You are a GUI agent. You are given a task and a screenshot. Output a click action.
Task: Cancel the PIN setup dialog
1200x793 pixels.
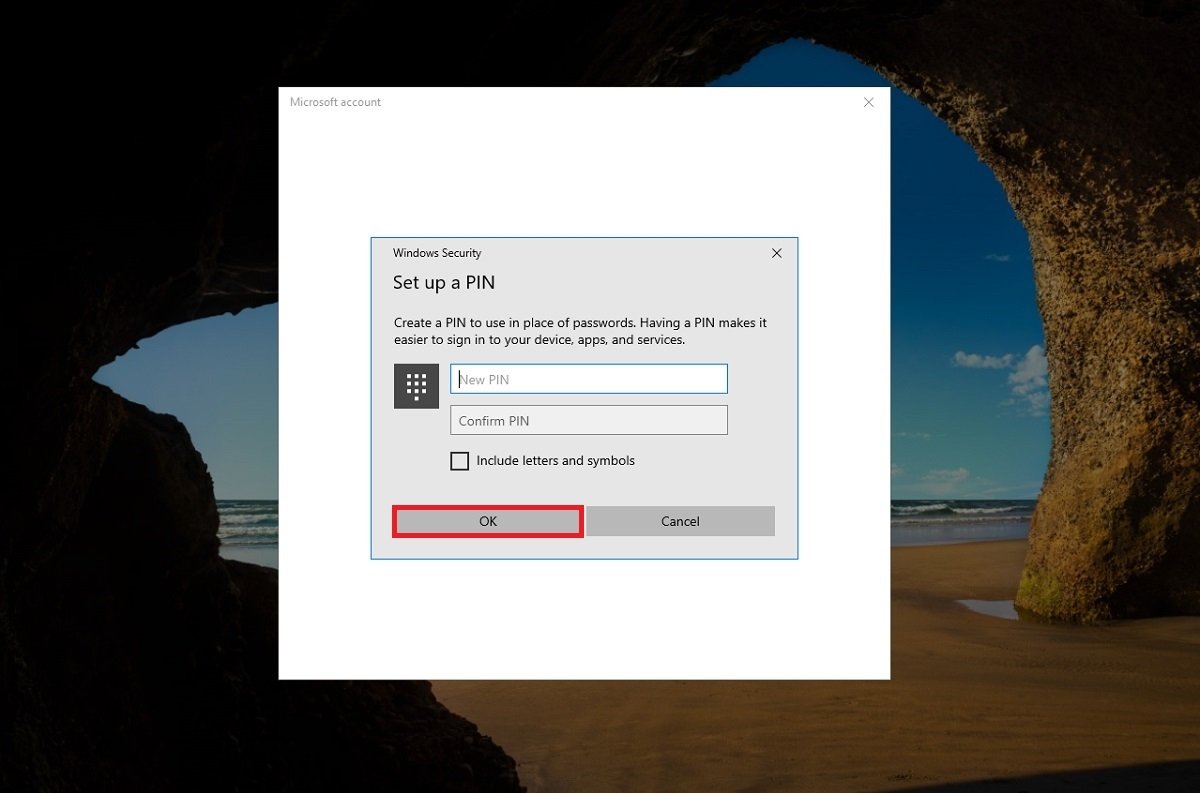[x=680, y=521]
